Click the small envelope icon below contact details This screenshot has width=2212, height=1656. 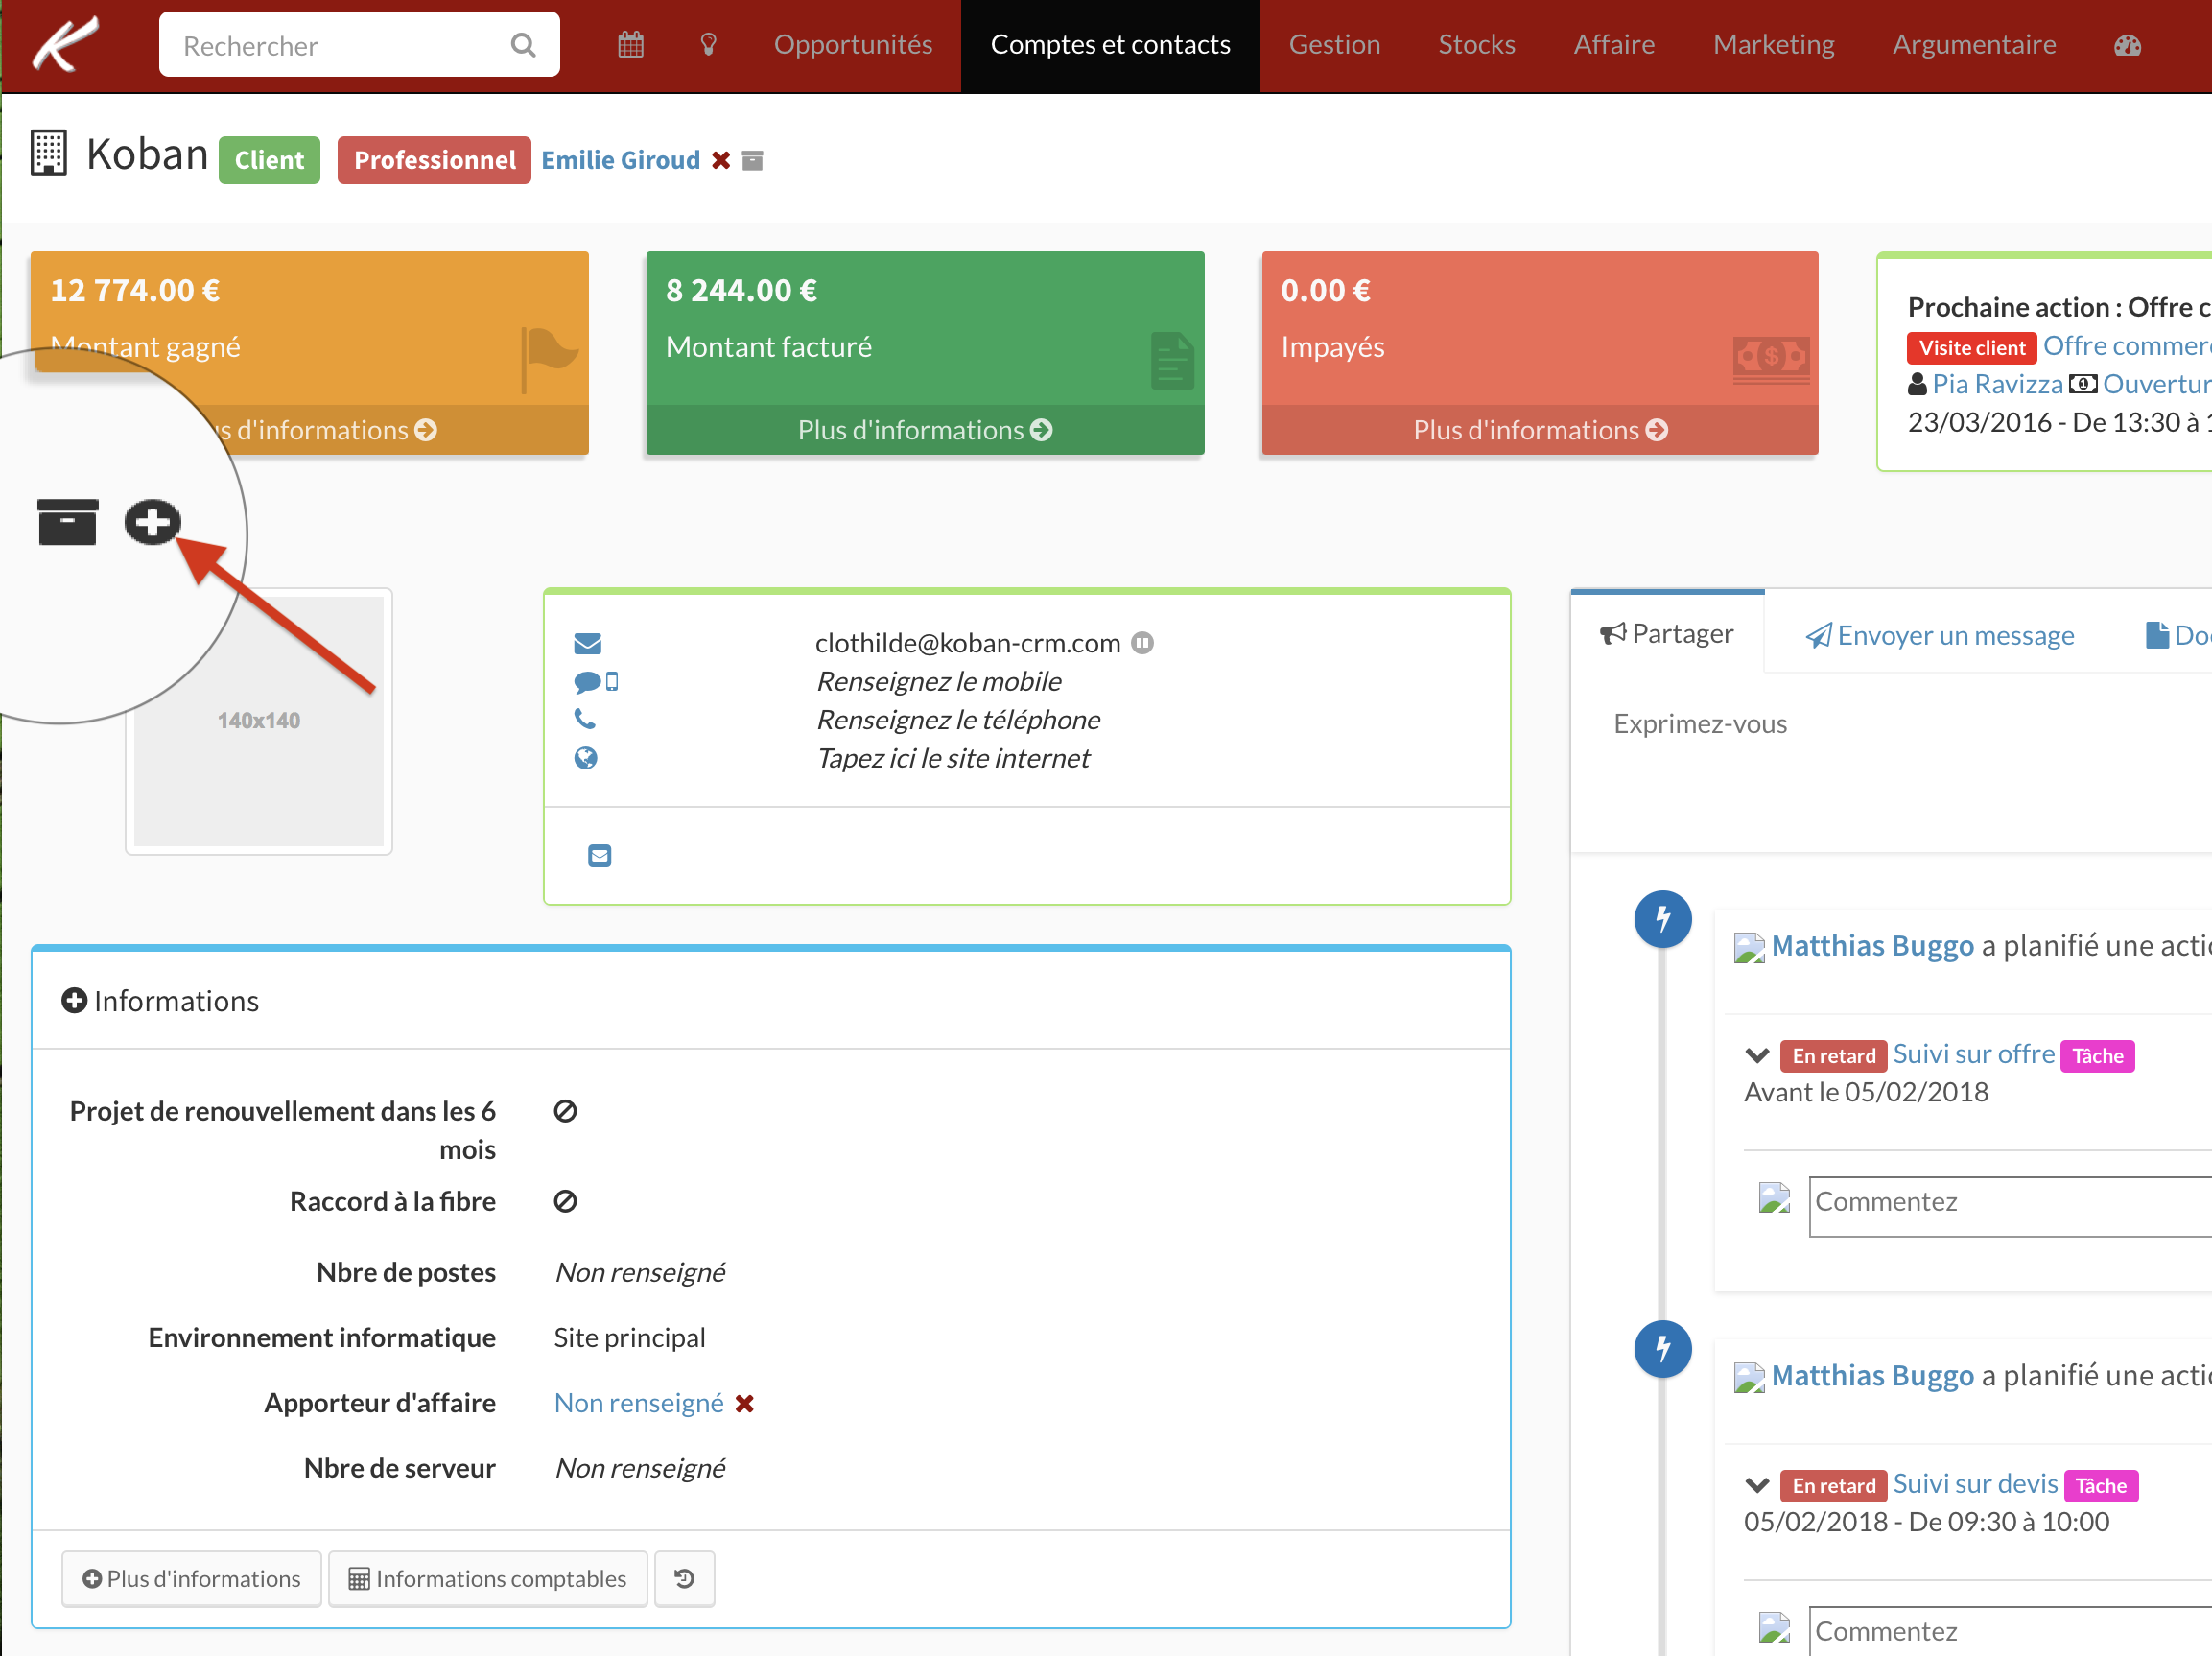(x=599, y=856)
